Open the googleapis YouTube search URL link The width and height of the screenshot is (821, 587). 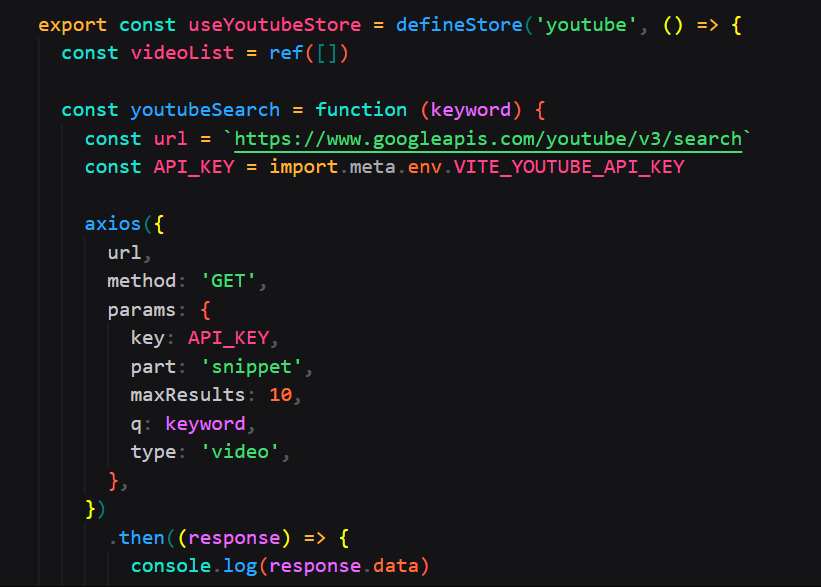click(488, 139)
